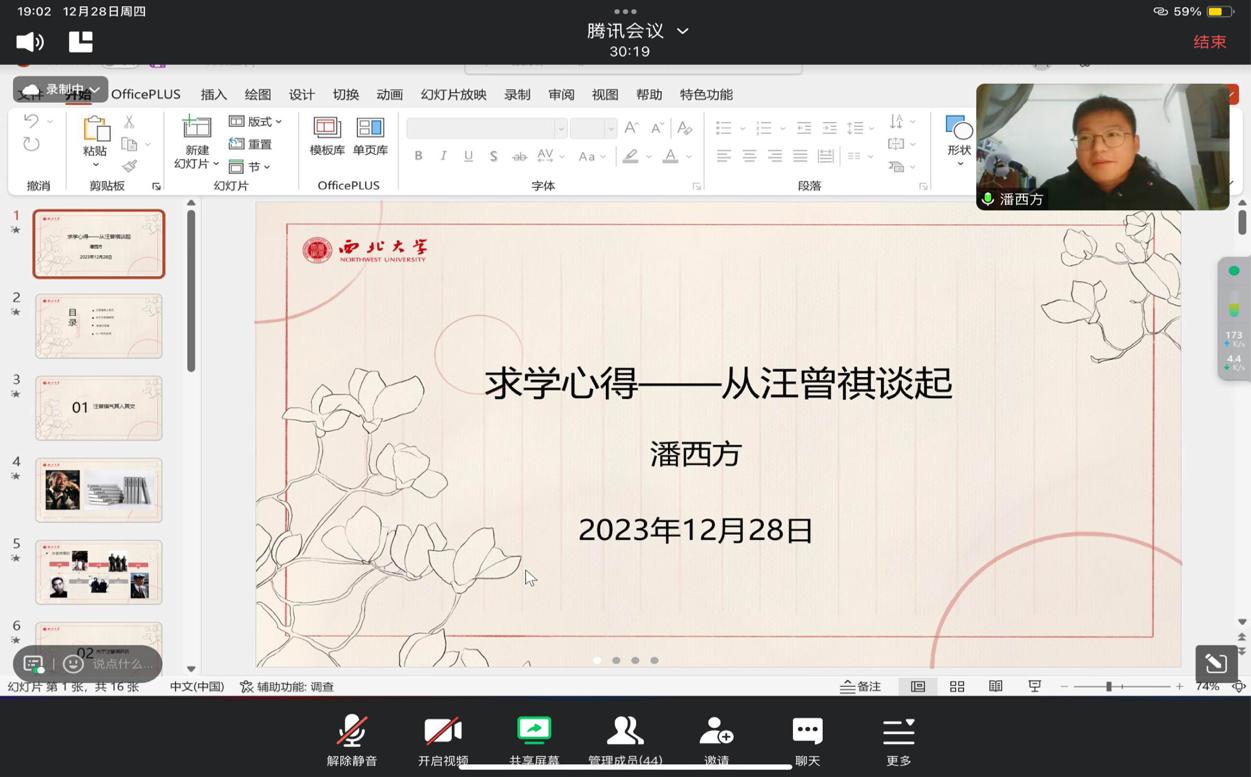
Task: Click the Paste (粘贴) clipboard icon
Action: [95, 129]
